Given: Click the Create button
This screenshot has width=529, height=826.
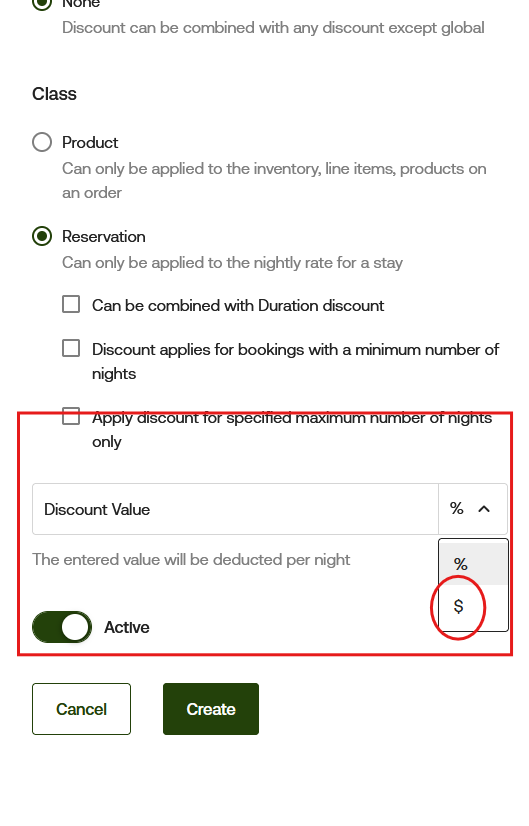Looking at the screenshot, I should click(x=211, y=709).
